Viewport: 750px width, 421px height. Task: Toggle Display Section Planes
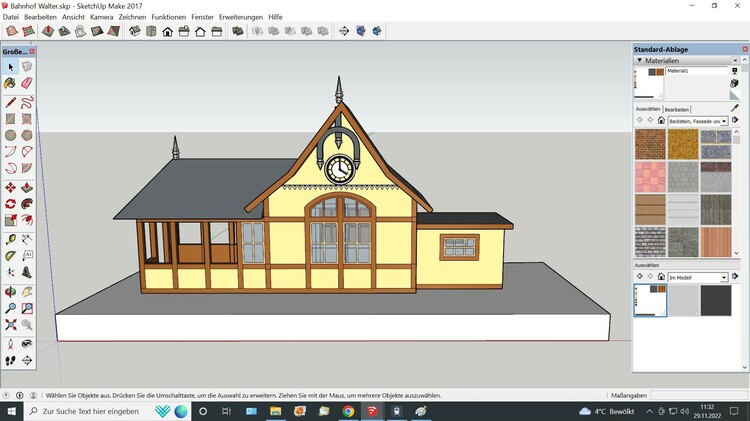click(x=361, y=31)
